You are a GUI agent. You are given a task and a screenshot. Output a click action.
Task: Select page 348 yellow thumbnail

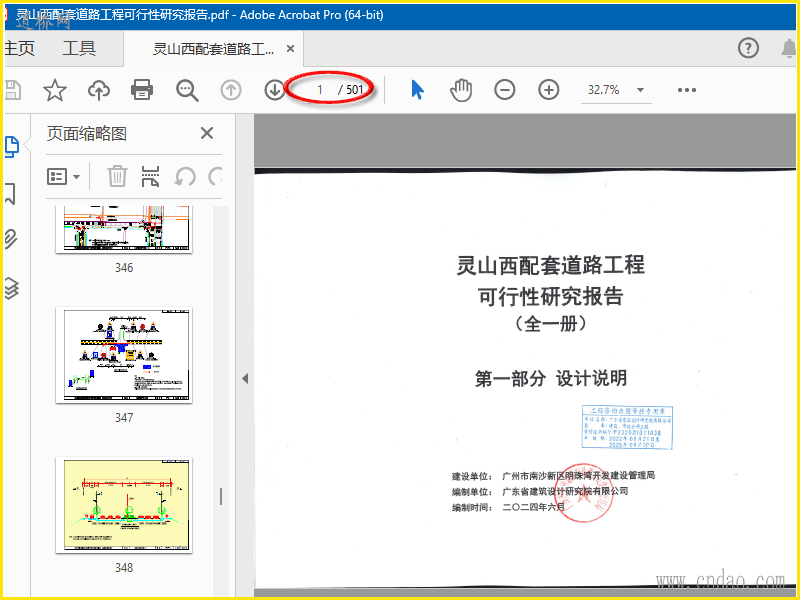[124, 505]
